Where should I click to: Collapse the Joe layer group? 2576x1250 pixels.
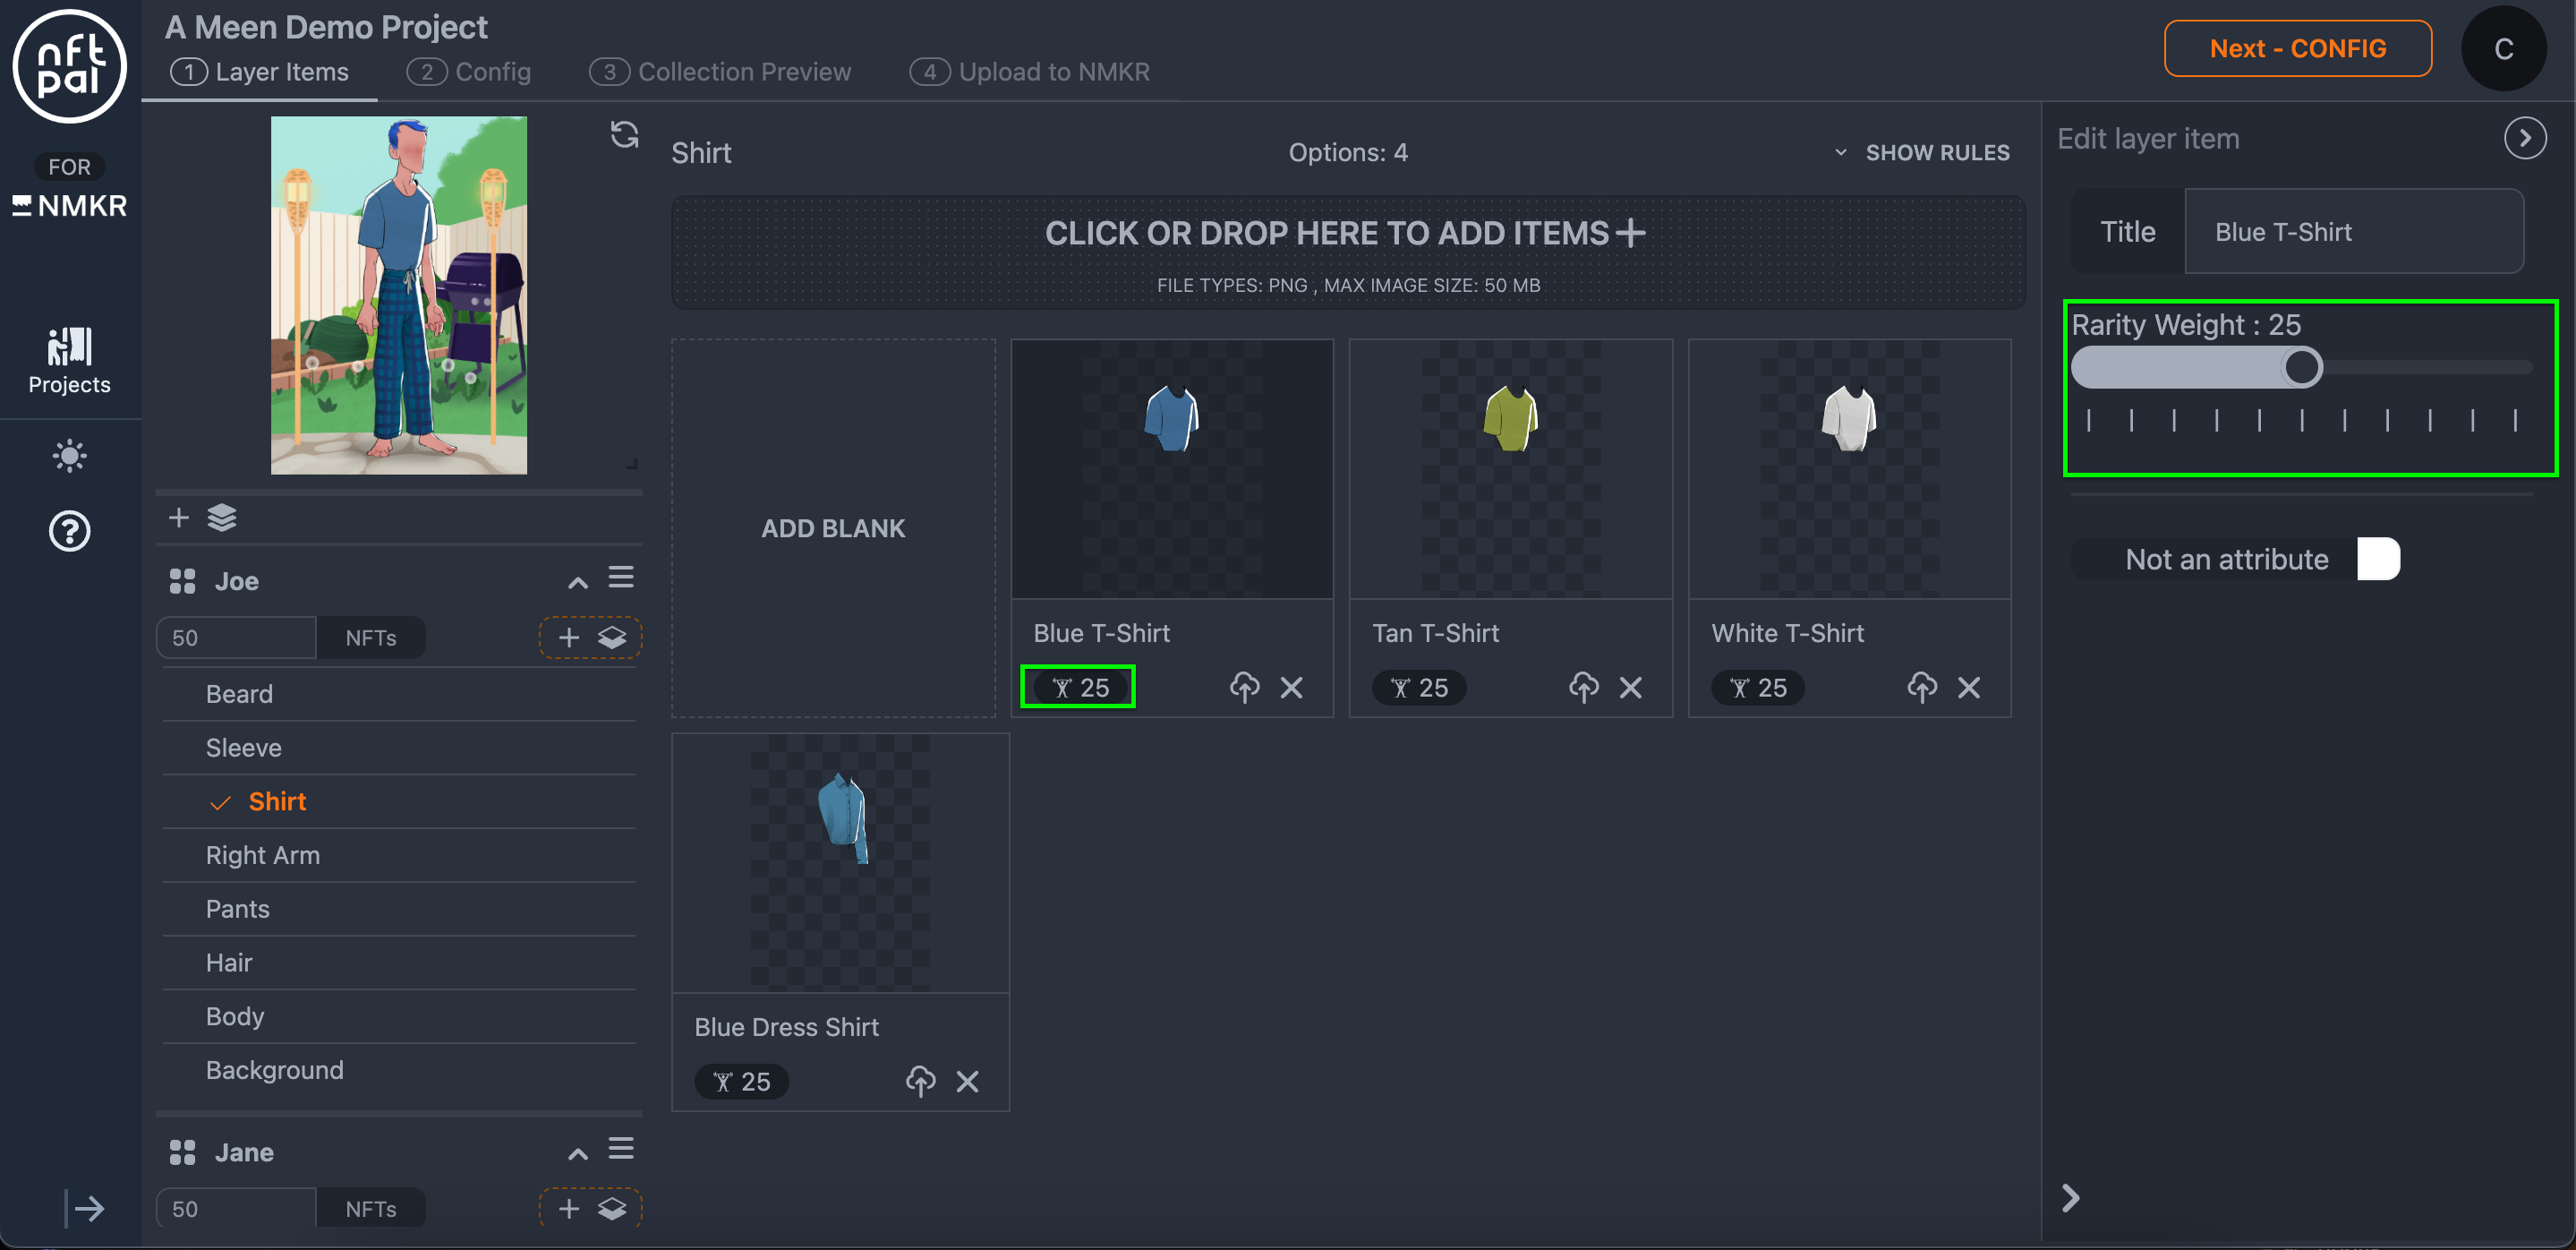pyautogui.click(x=577, y=582)
